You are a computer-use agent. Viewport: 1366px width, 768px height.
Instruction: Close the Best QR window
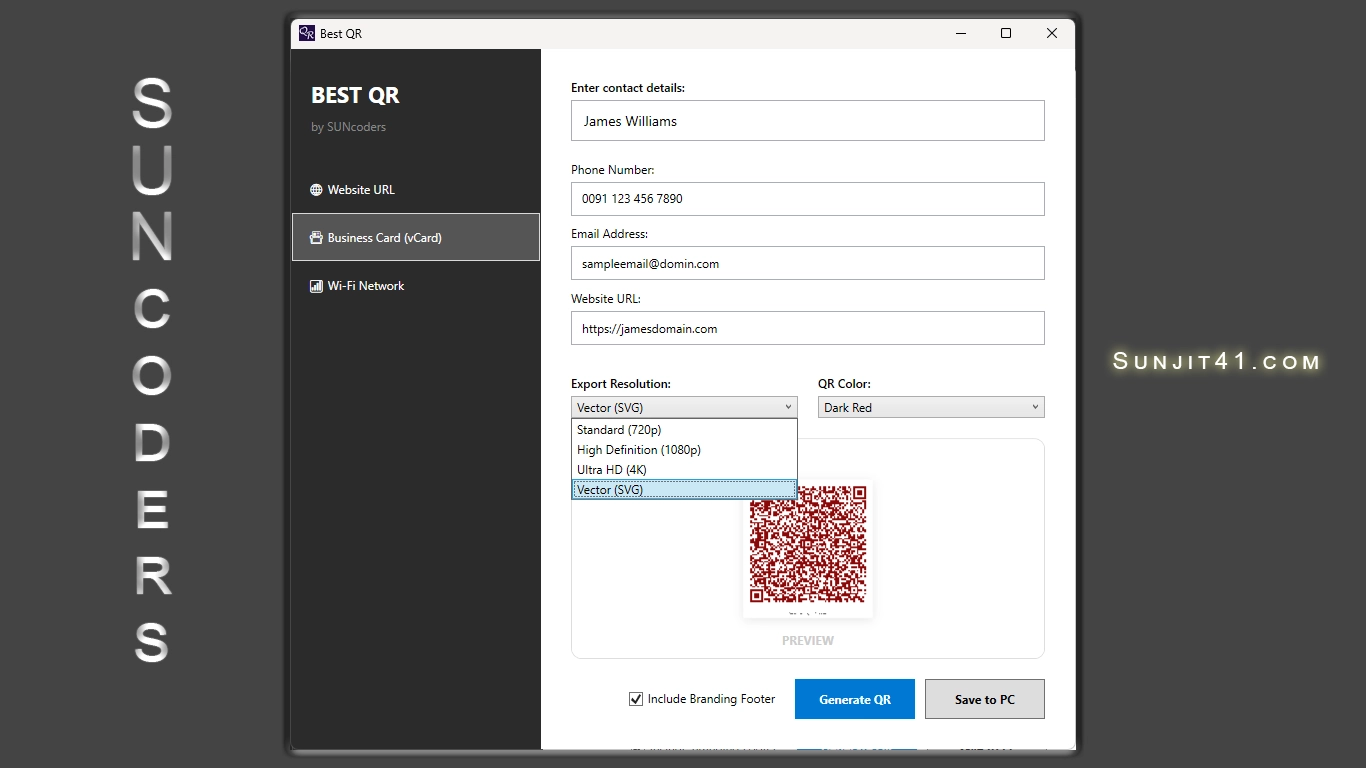click(x=1052, y=33)
